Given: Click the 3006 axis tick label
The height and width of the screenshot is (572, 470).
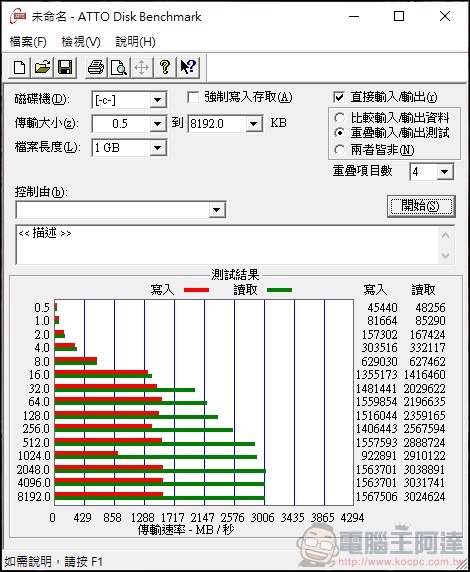Looking at the screenshot, I should (263, 517).
